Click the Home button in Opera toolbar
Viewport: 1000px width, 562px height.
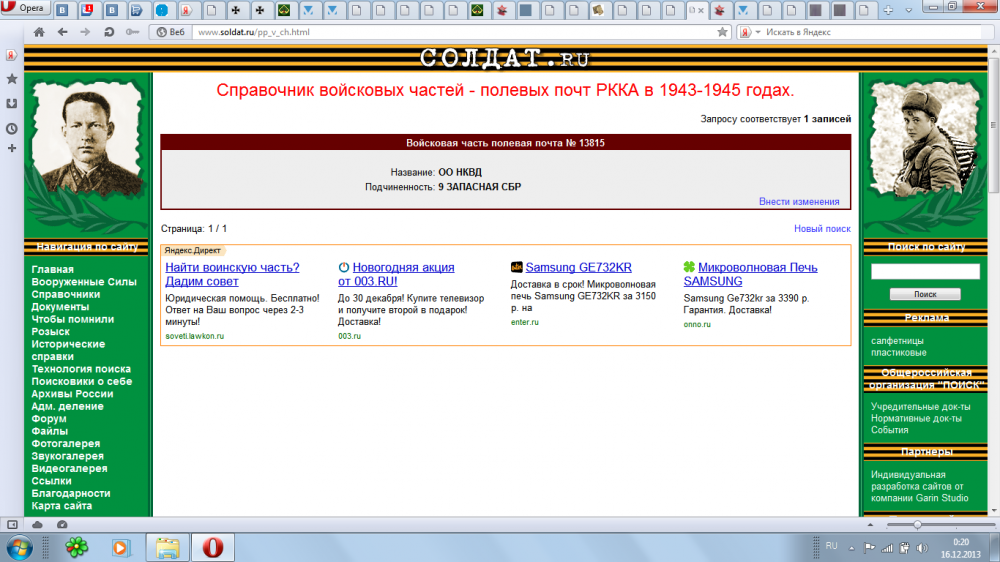pyautogui.click(x=38, y=32)
